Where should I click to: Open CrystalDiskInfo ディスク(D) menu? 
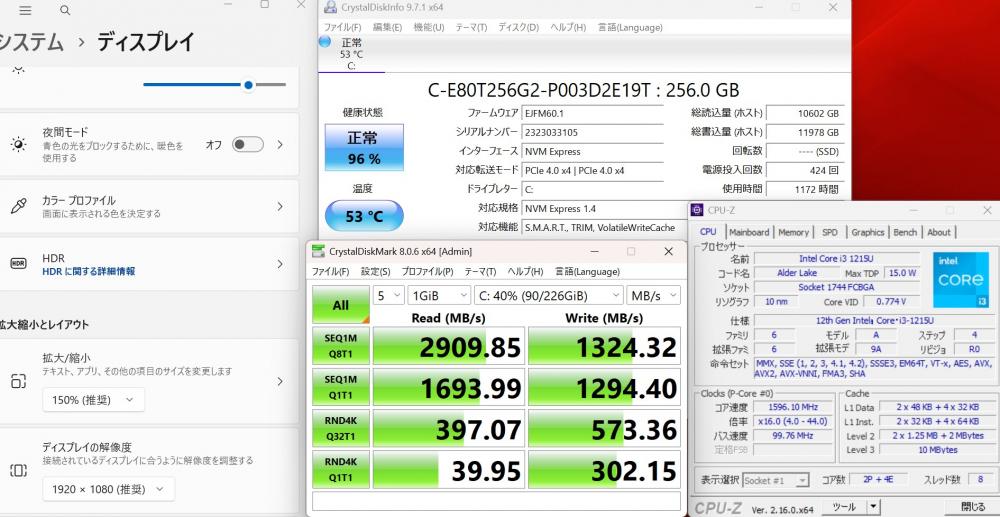pyautogui.click(x=518, y=27)
